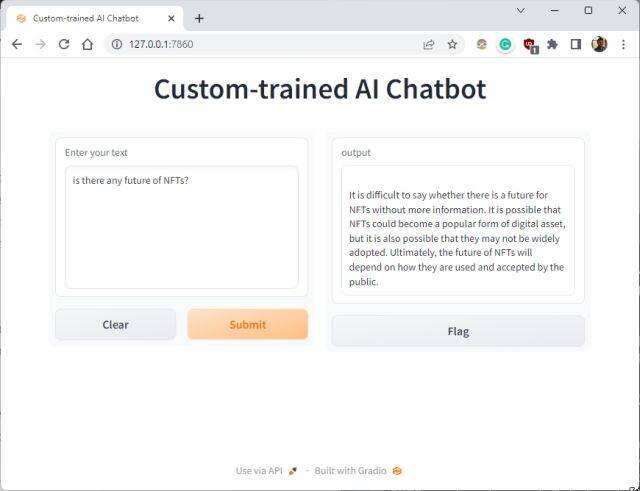Flag the chatbot output
This screenshot has width=640, height=491.
tap(458, 331)
